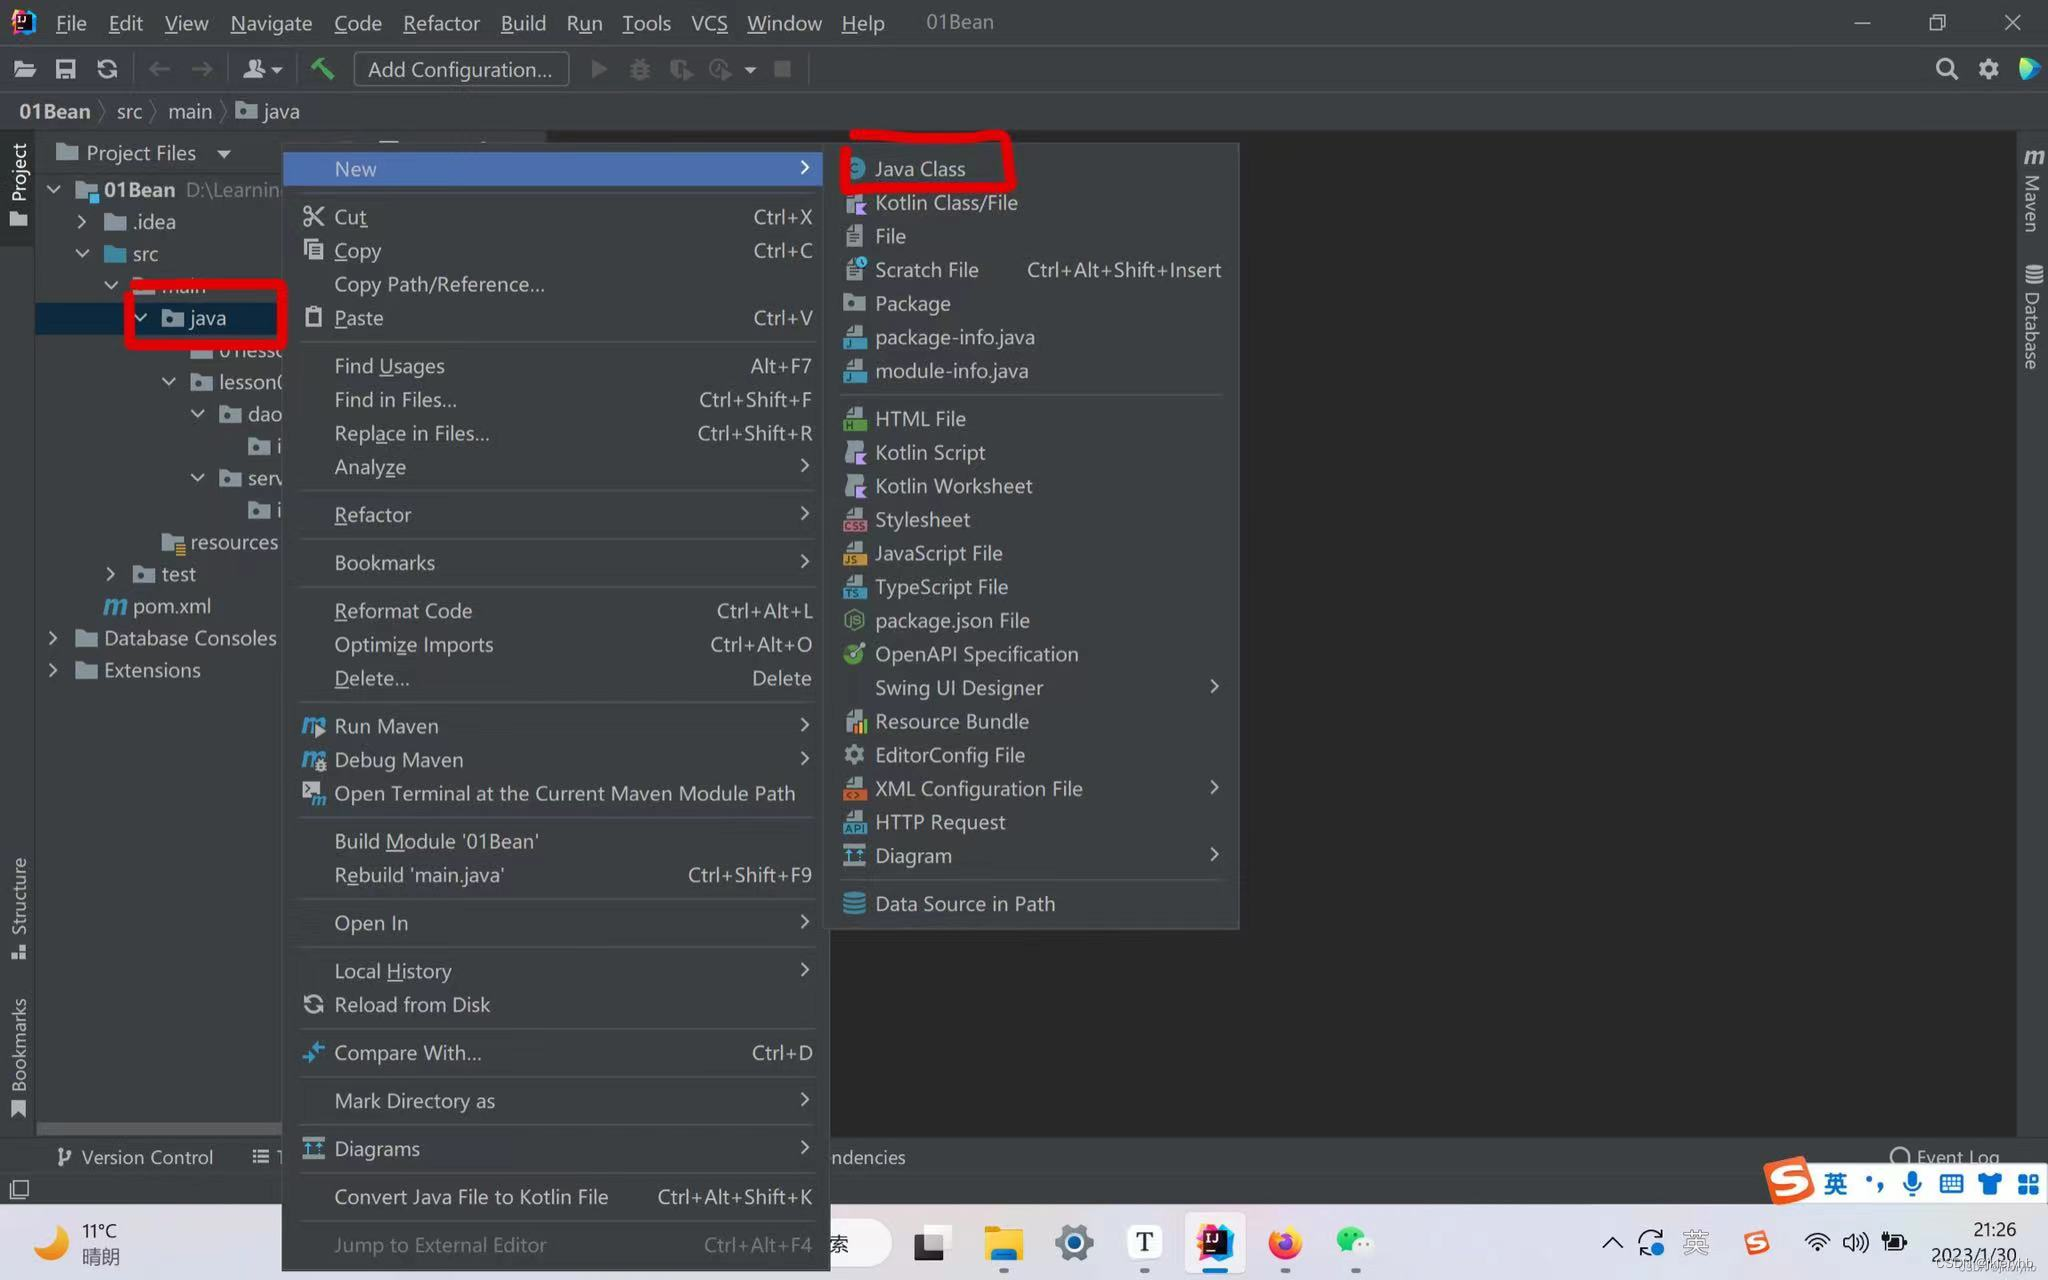This screenshot has height=1280, width=2048.
Task: Open the Structure side panel
Action: click(18, 905)
